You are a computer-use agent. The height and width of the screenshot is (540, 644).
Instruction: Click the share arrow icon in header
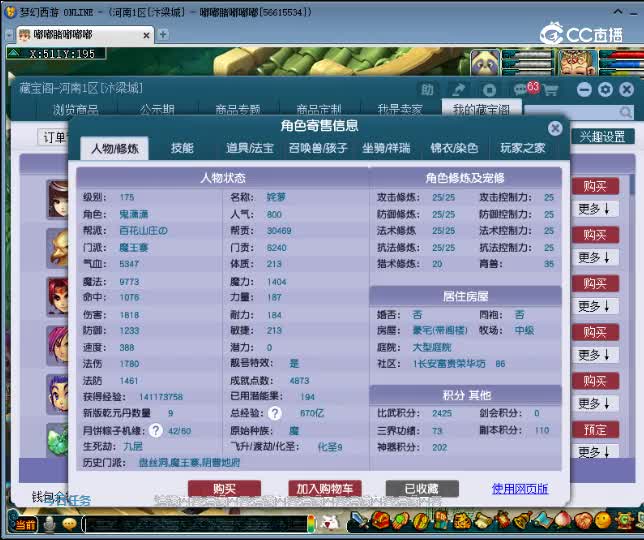(x=458, y=90)
